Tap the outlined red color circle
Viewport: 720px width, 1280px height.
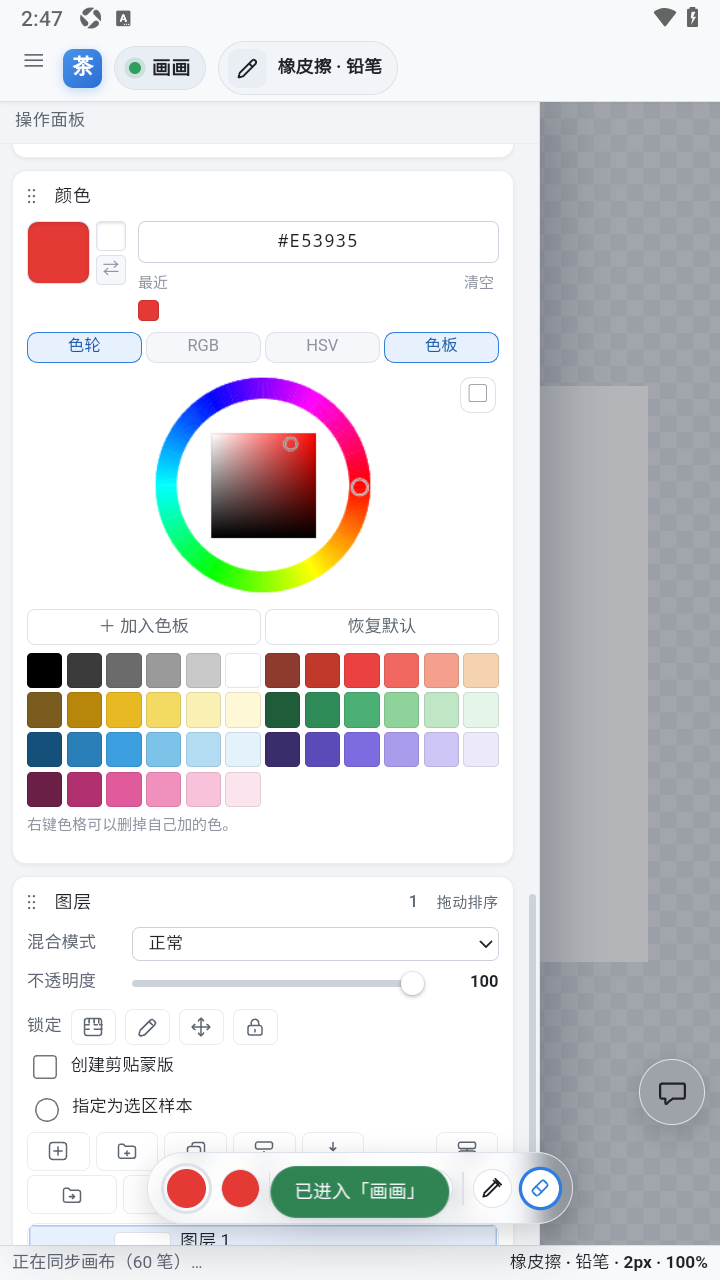[186, 1189]
